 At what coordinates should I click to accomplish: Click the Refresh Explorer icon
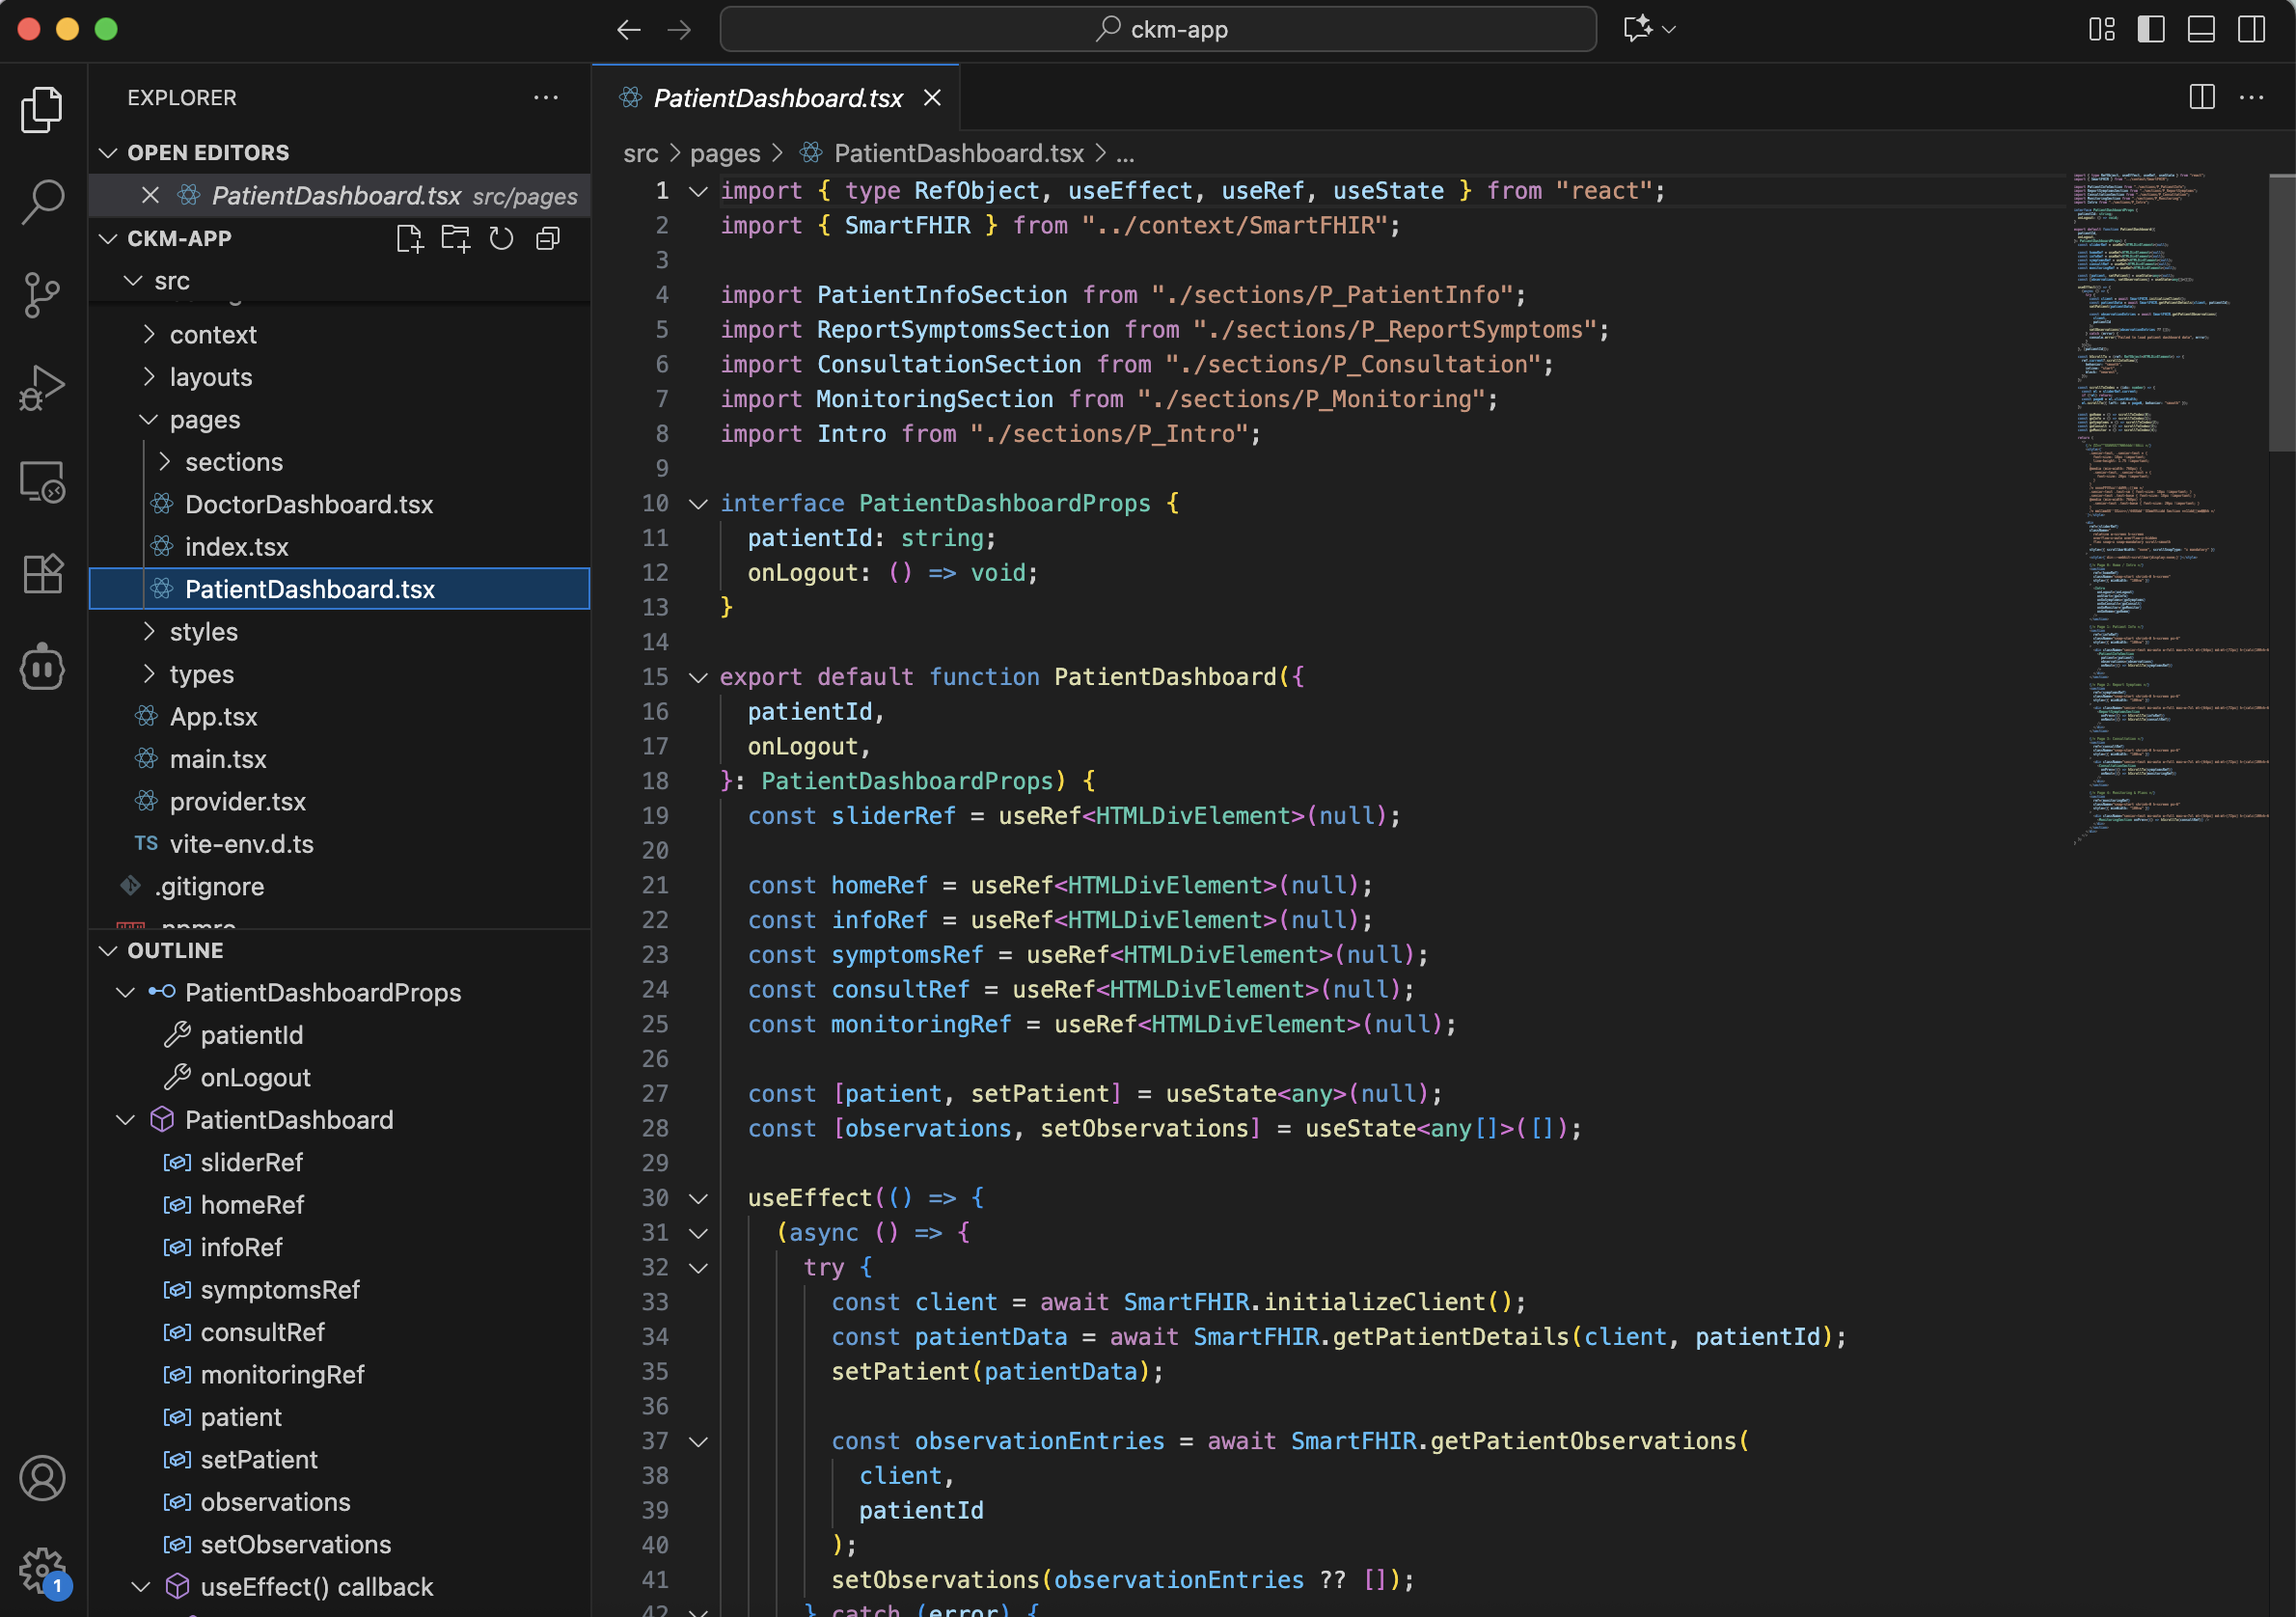pyautogui.click(x=501, y=239)
